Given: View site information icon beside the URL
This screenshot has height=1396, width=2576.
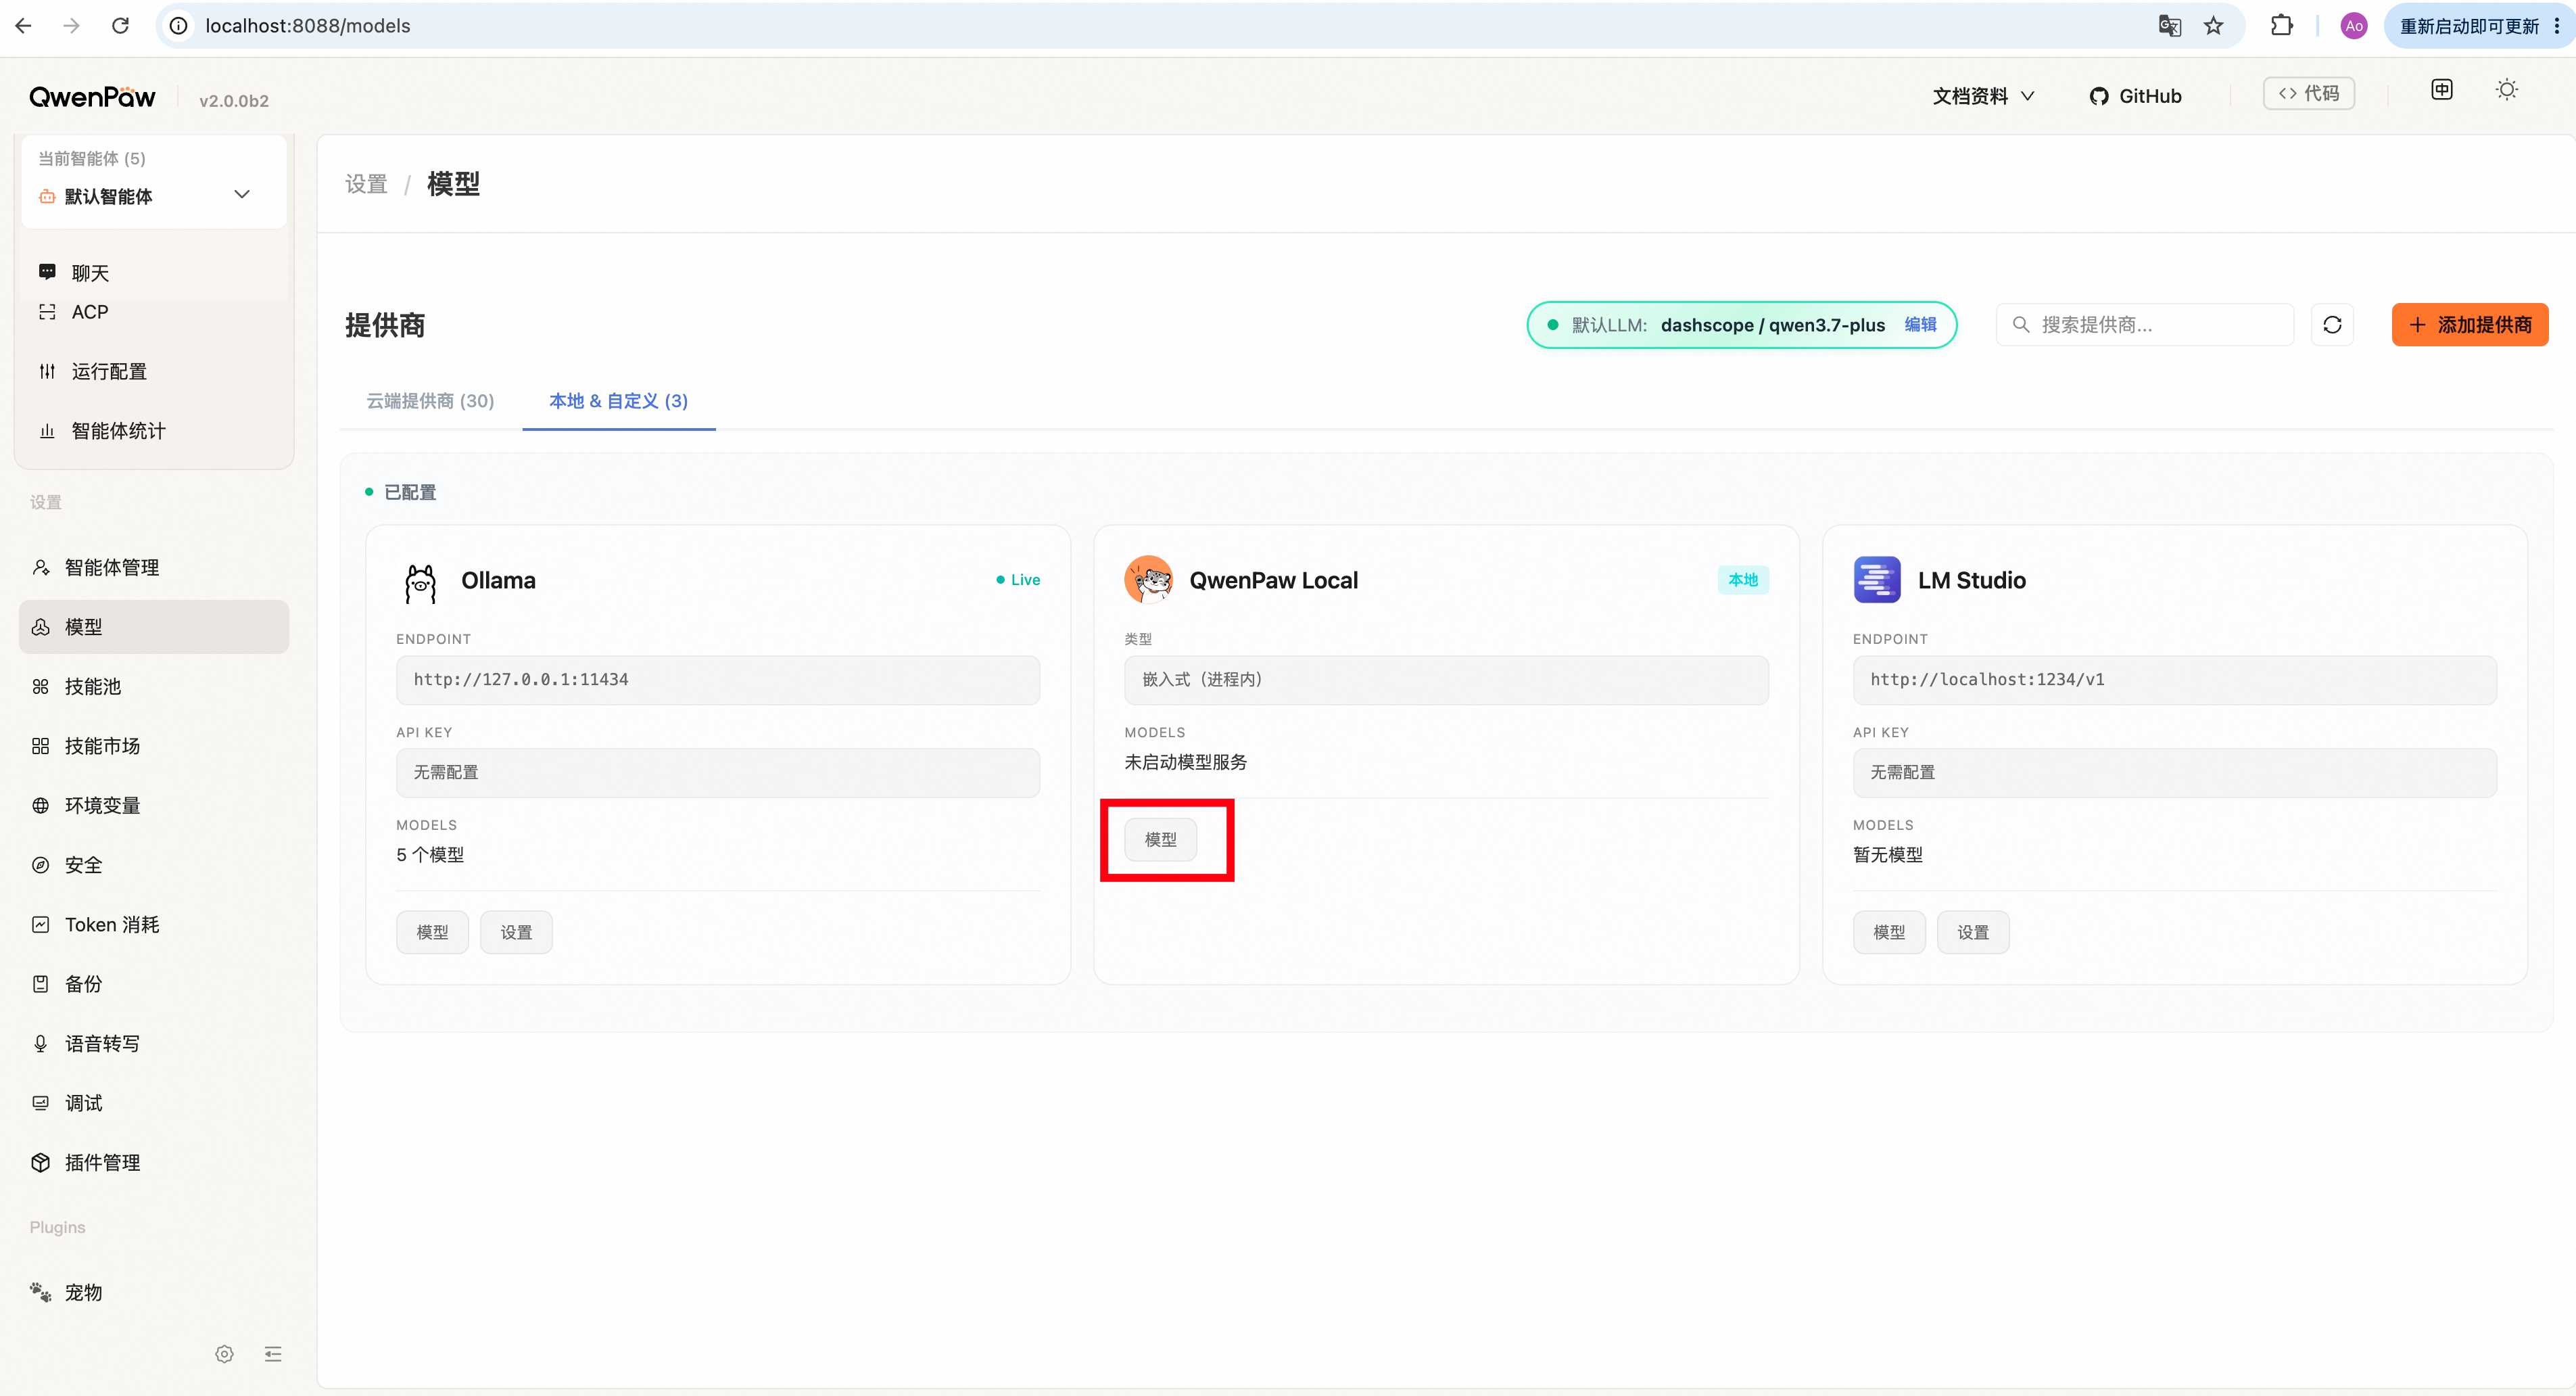Looking at the screenshot, I should [179, 26].
